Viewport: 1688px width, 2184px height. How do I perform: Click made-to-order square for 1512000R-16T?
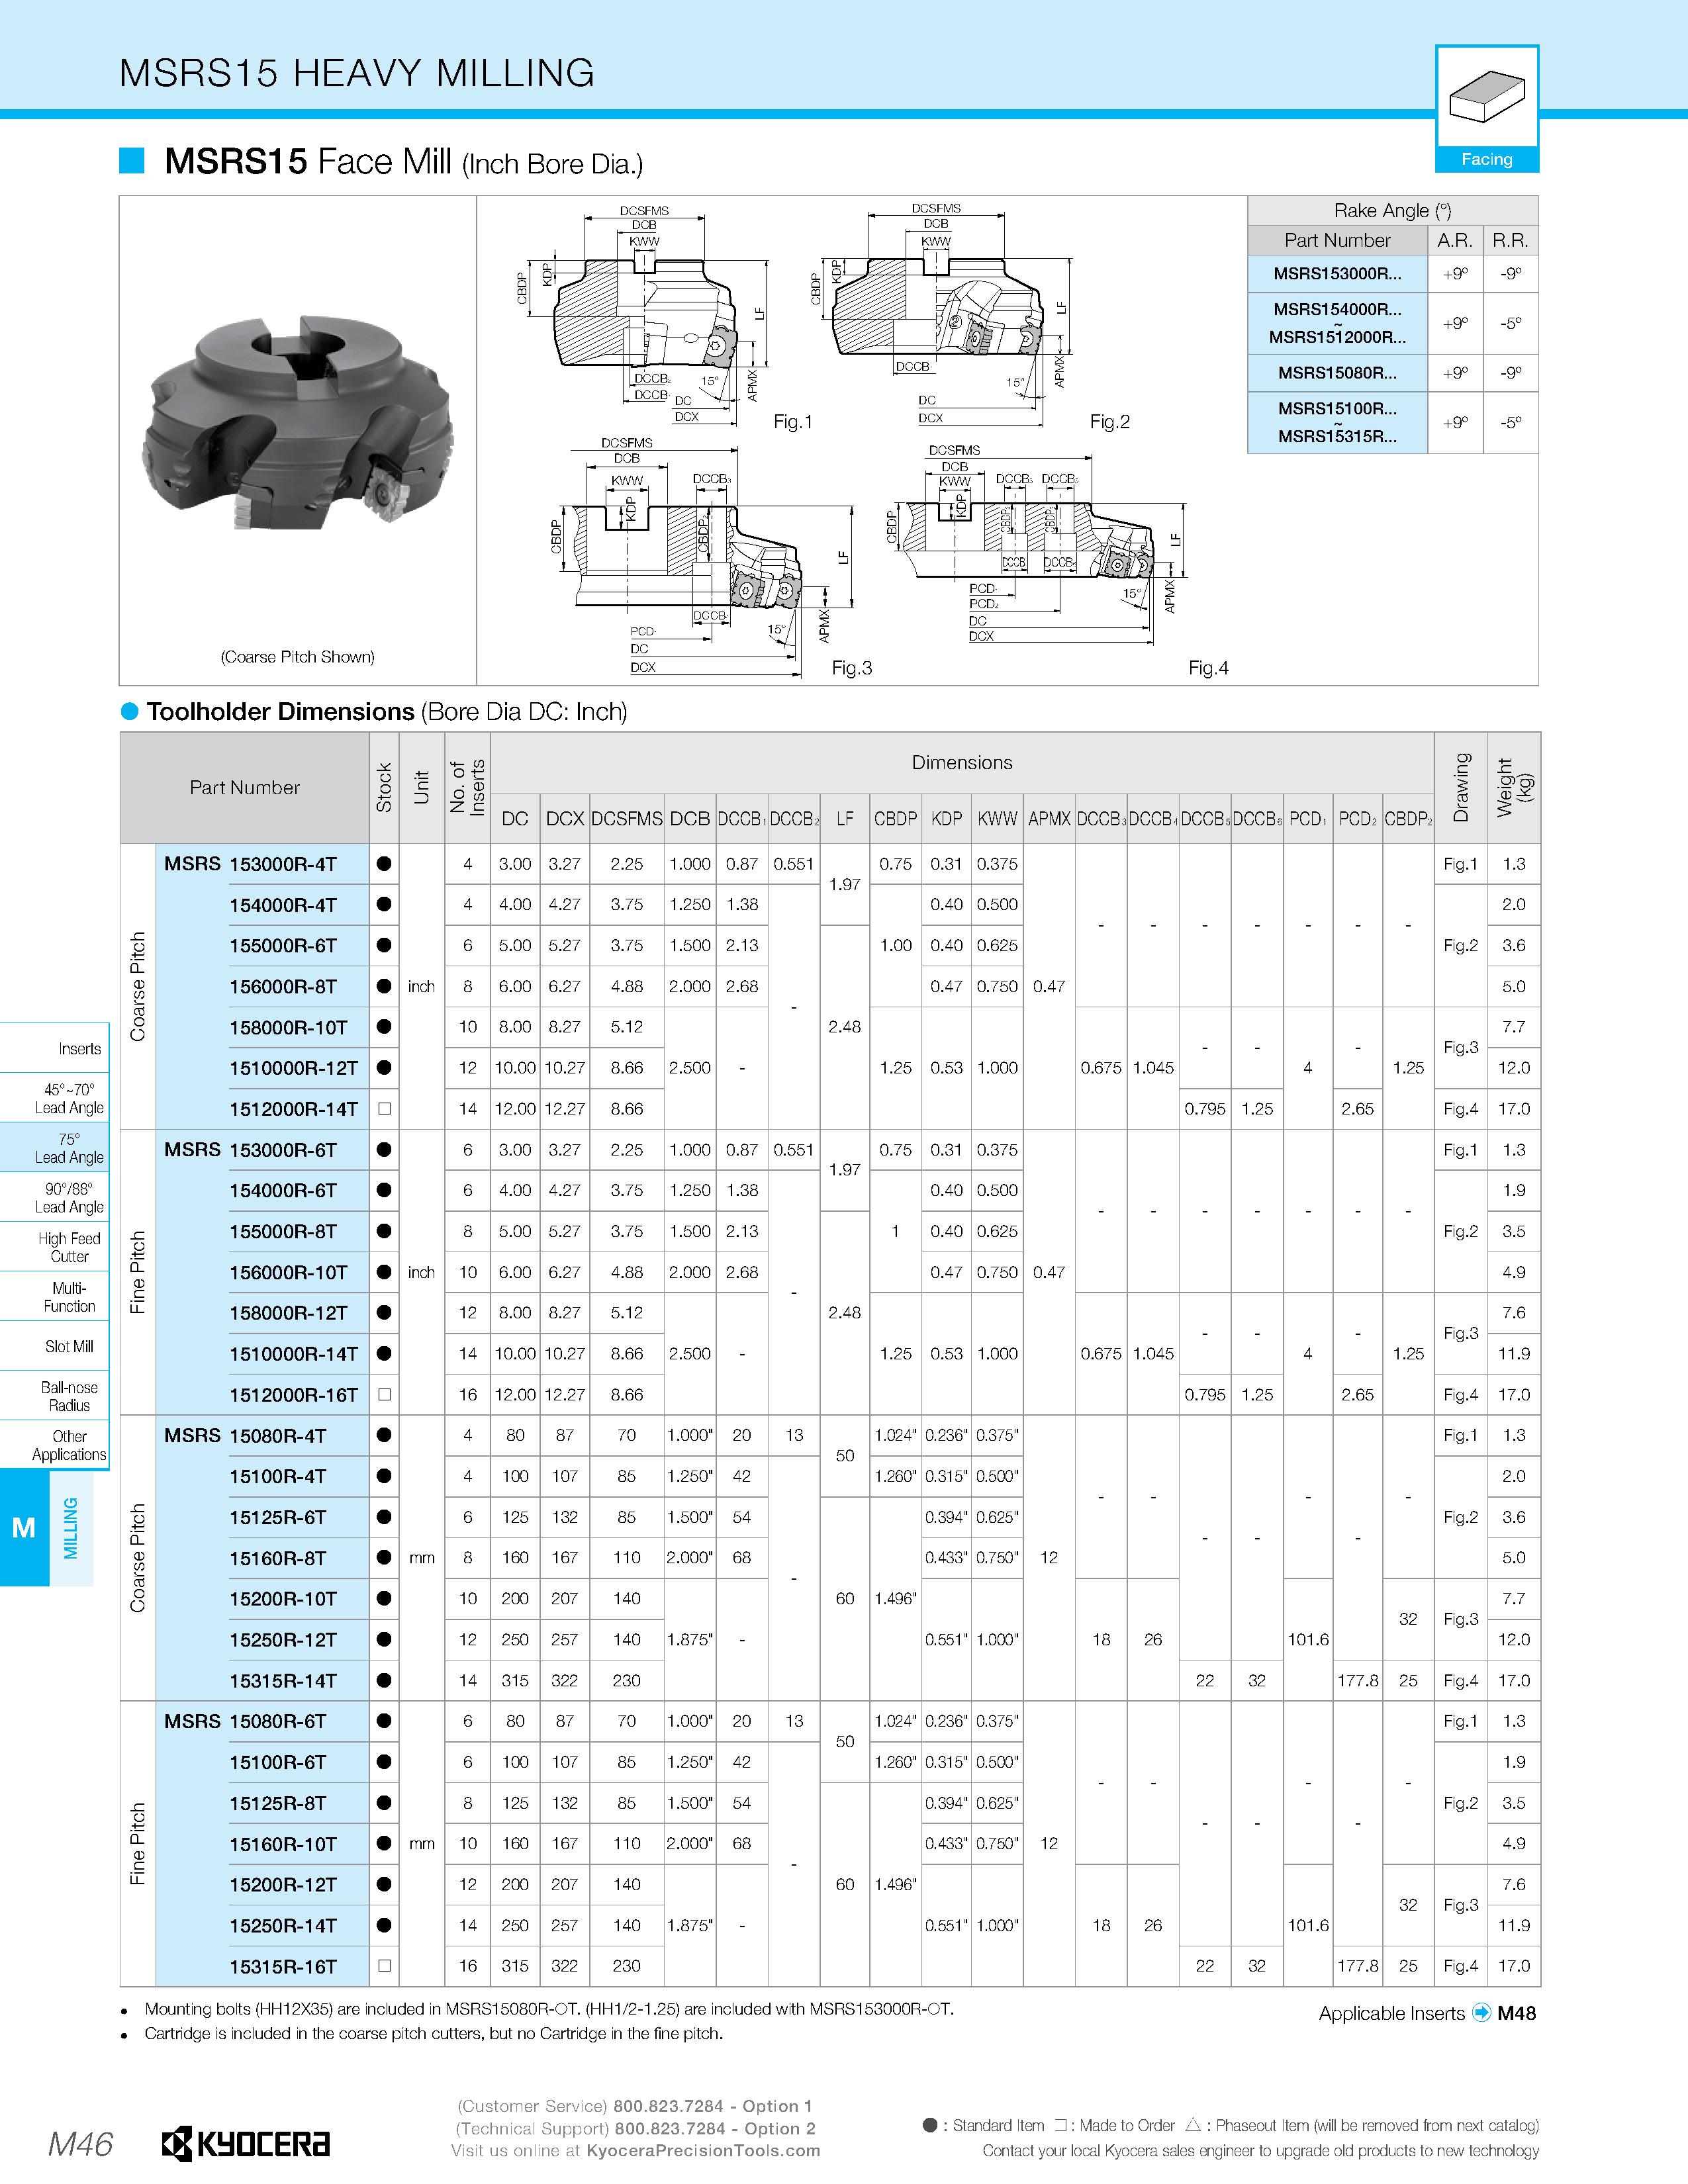[x=384, y=1394]
